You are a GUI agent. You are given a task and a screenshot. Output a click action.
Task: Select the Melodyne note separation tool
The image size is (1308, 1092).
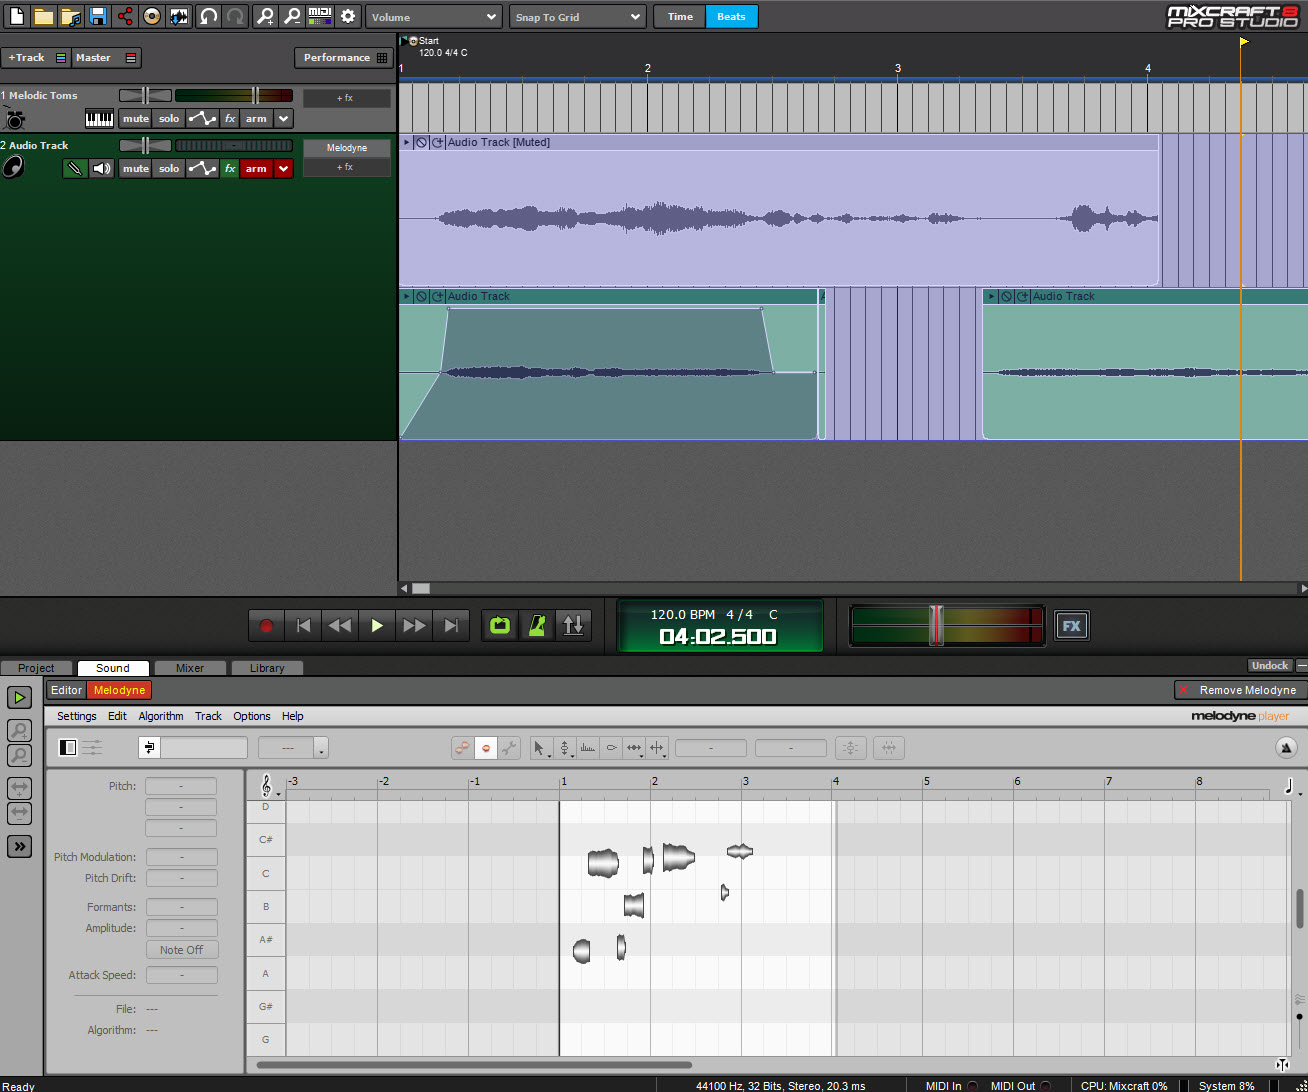[x=657, y=747]
